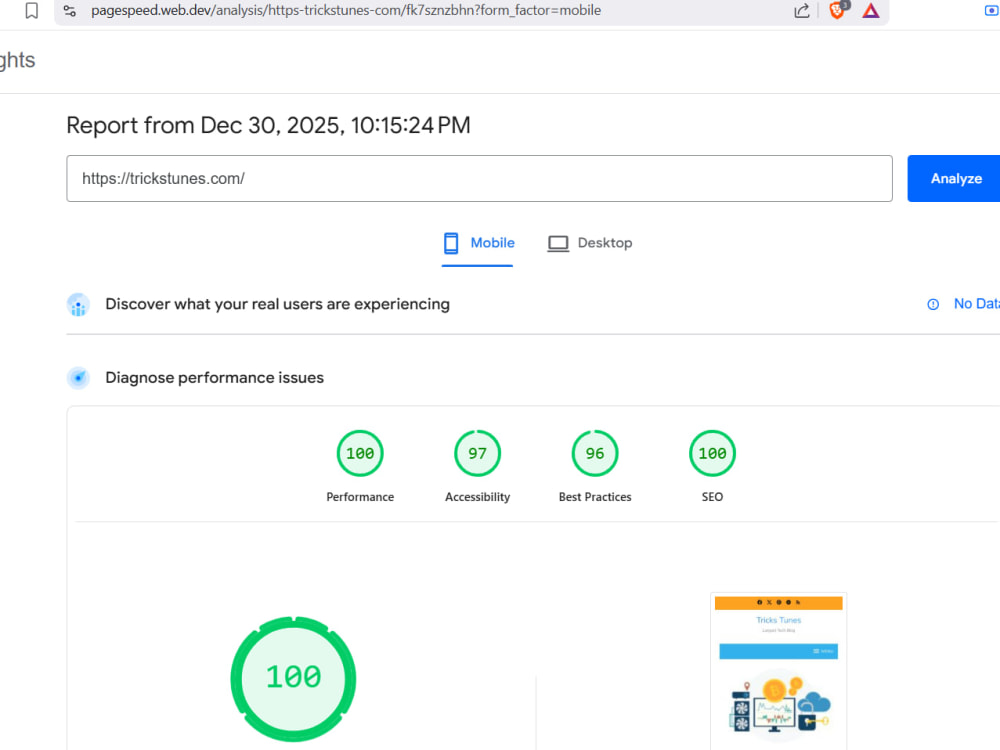Click the large 100 performance gauge
1000x750 pixels.
pyautogui.click(x=293, y=679)
